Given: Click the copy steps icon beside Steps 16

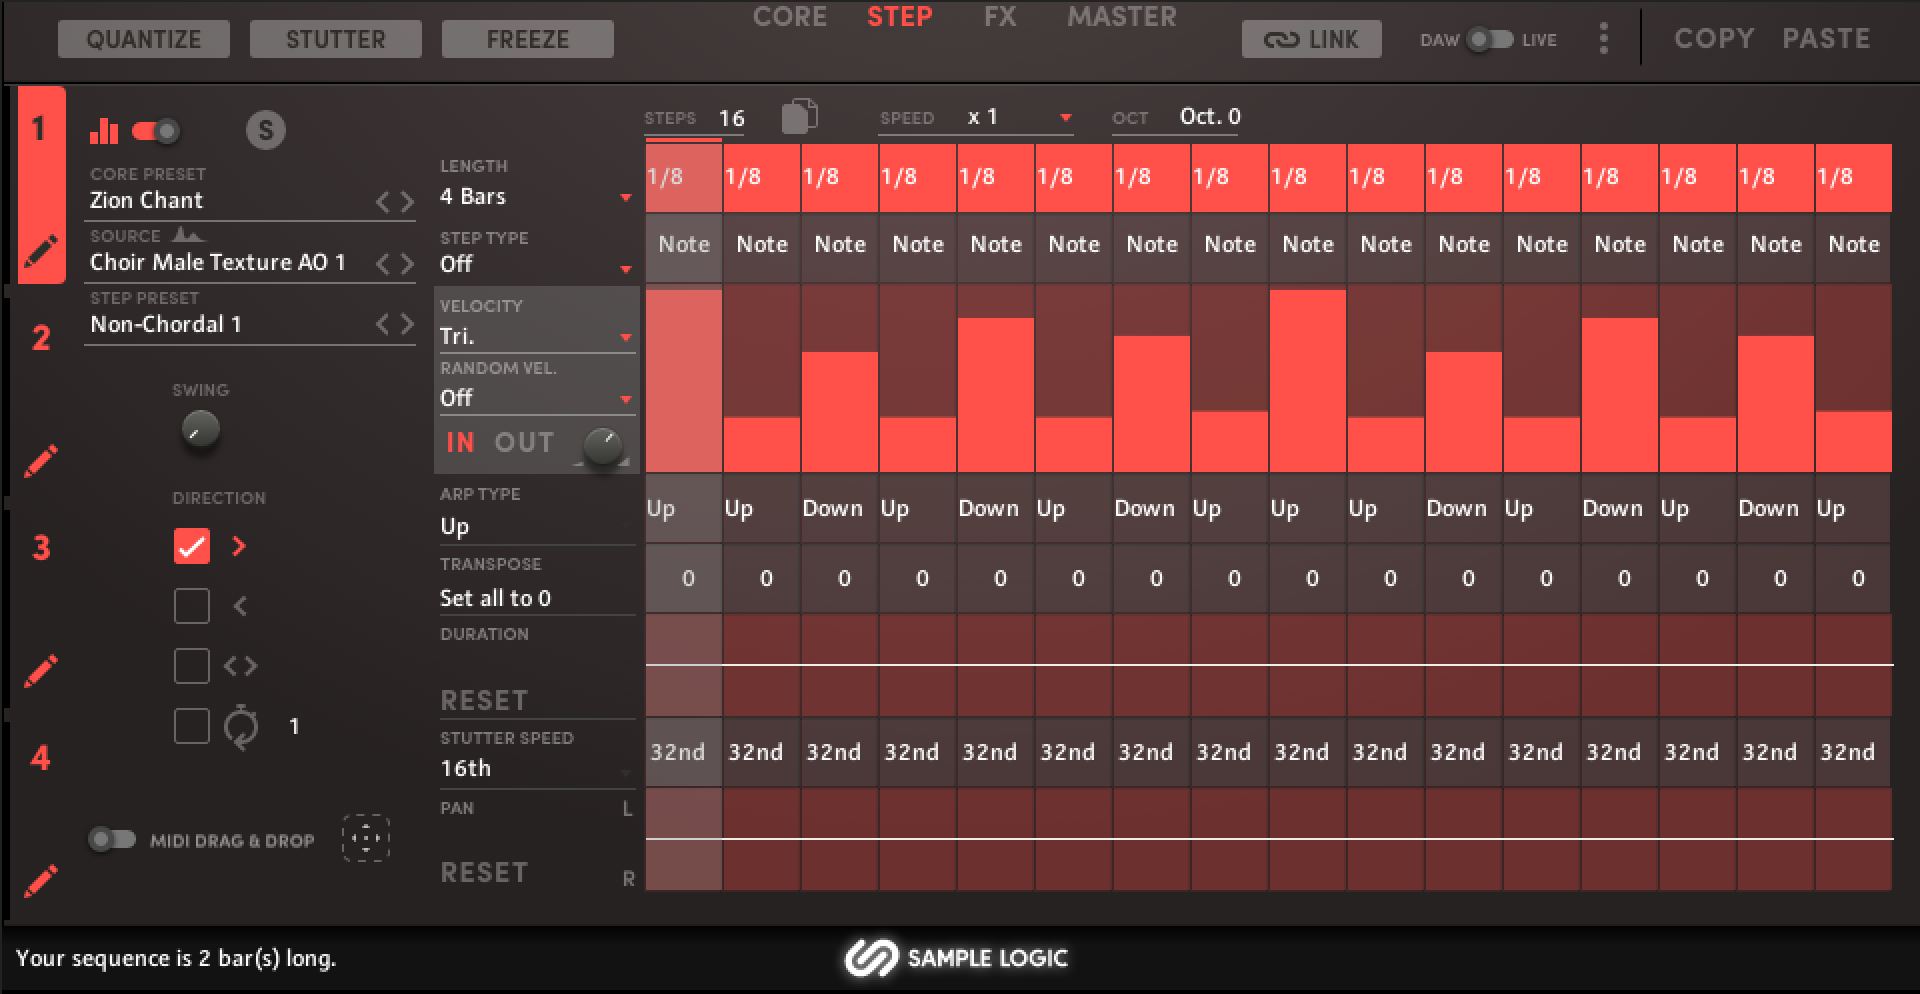Looking at the screenshot, I should tap(798, 116).
